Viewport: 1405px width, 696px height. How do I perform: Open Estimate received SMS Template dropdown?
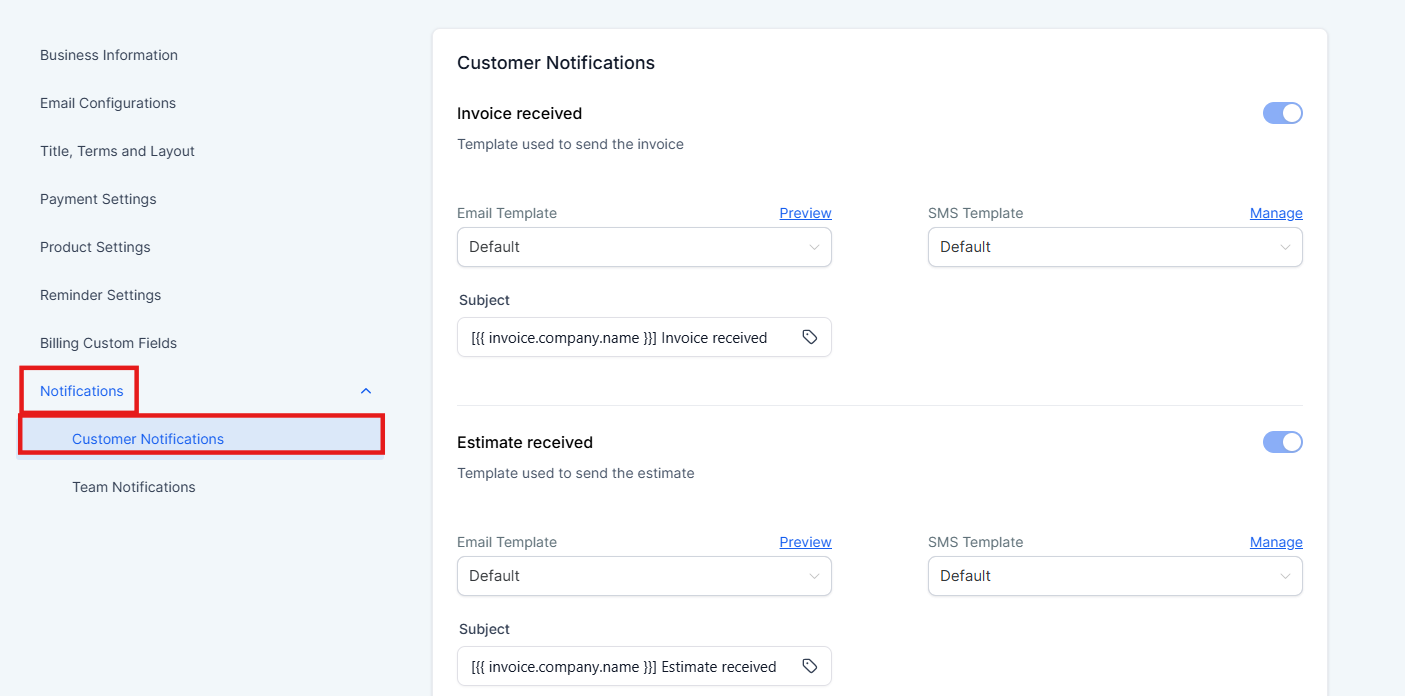point(1115,576)
